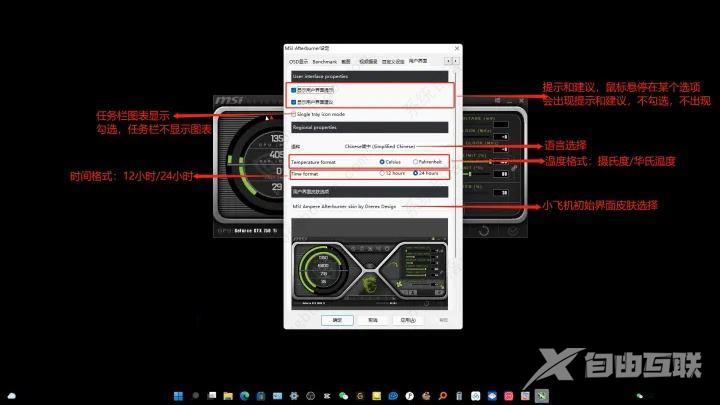Select Fahrenheit temperature format
Screen dimensions: 720x405
tap(415, 162)
